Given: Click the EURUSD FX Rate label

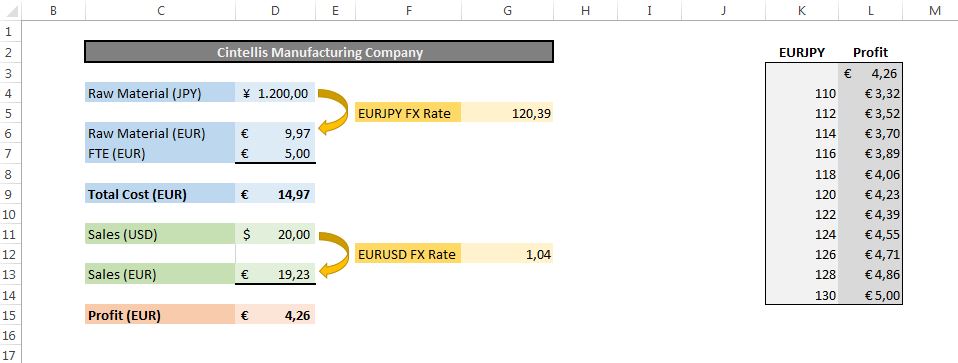Looking at the screenshot, I should point(408,254).
